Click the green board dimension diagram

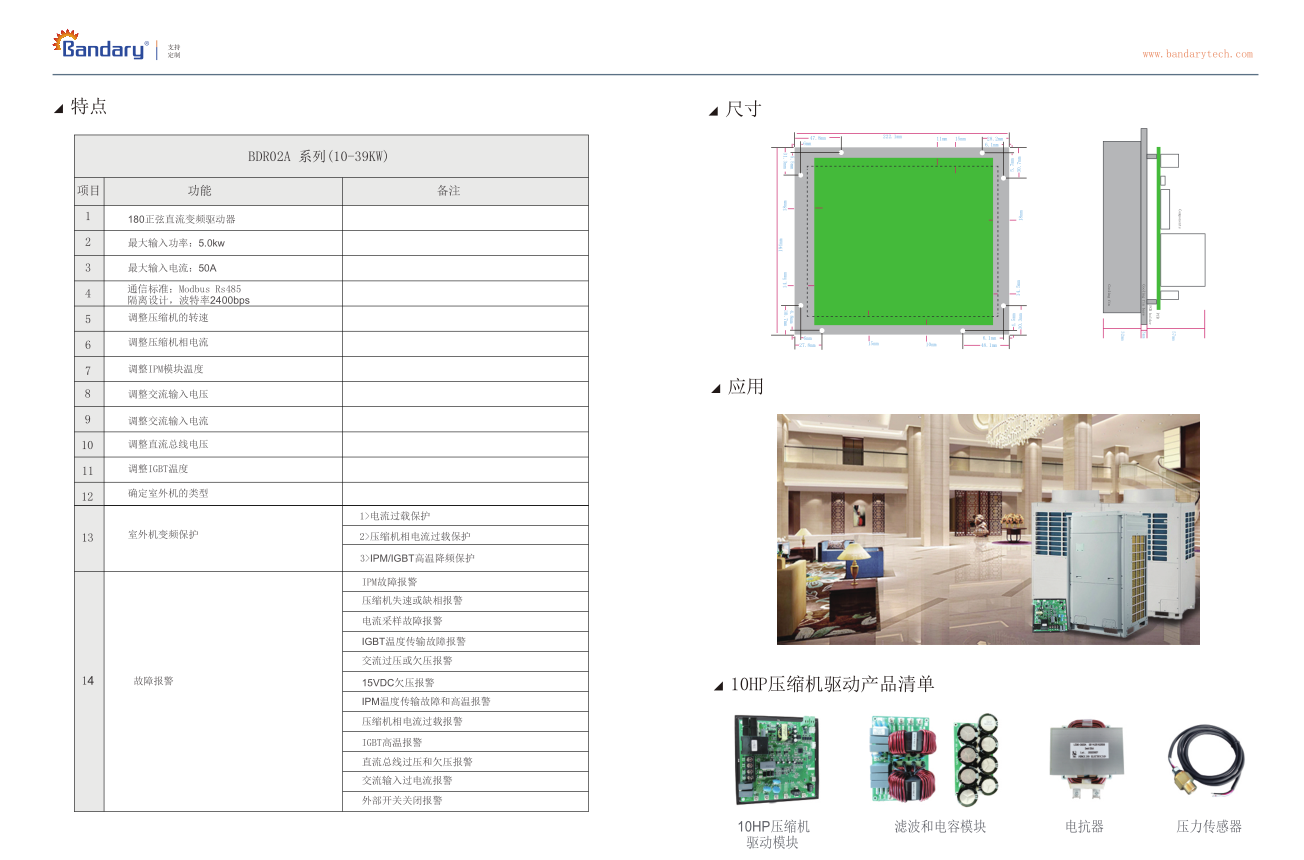(x=903, y=241)
